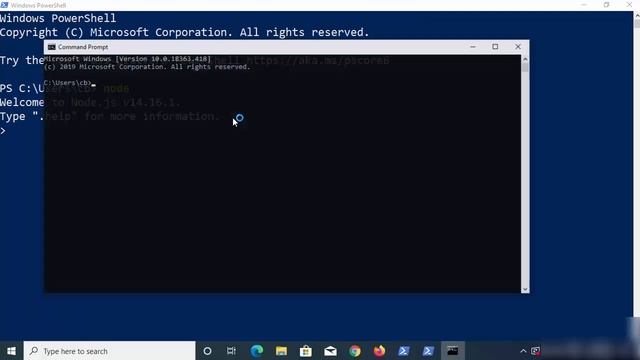Screen dimensions: 640x360
Task: Launch Microsoft Edge from the taskbar
Action: 257,351
